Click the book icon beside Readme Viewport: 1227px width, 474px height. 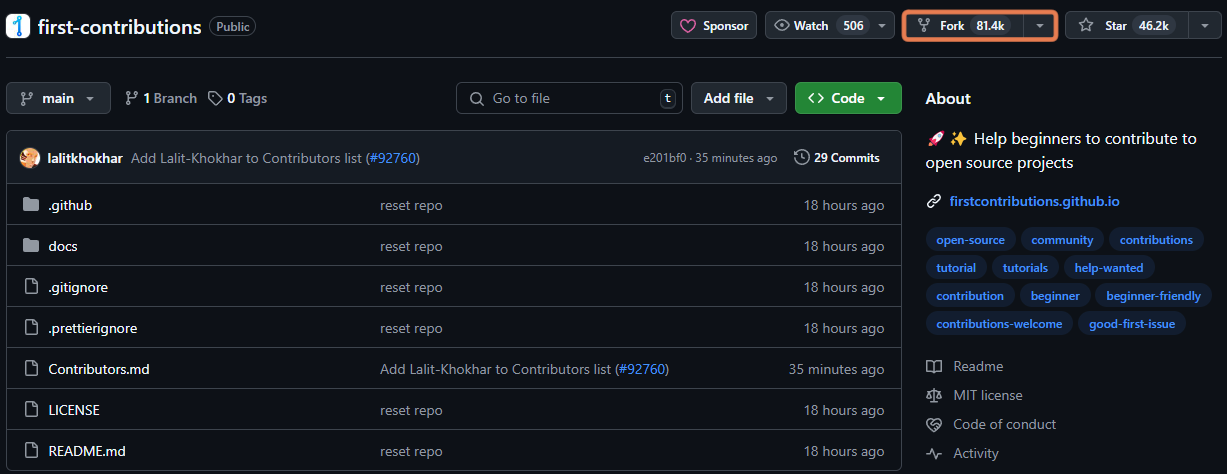[x=934, y=366]
